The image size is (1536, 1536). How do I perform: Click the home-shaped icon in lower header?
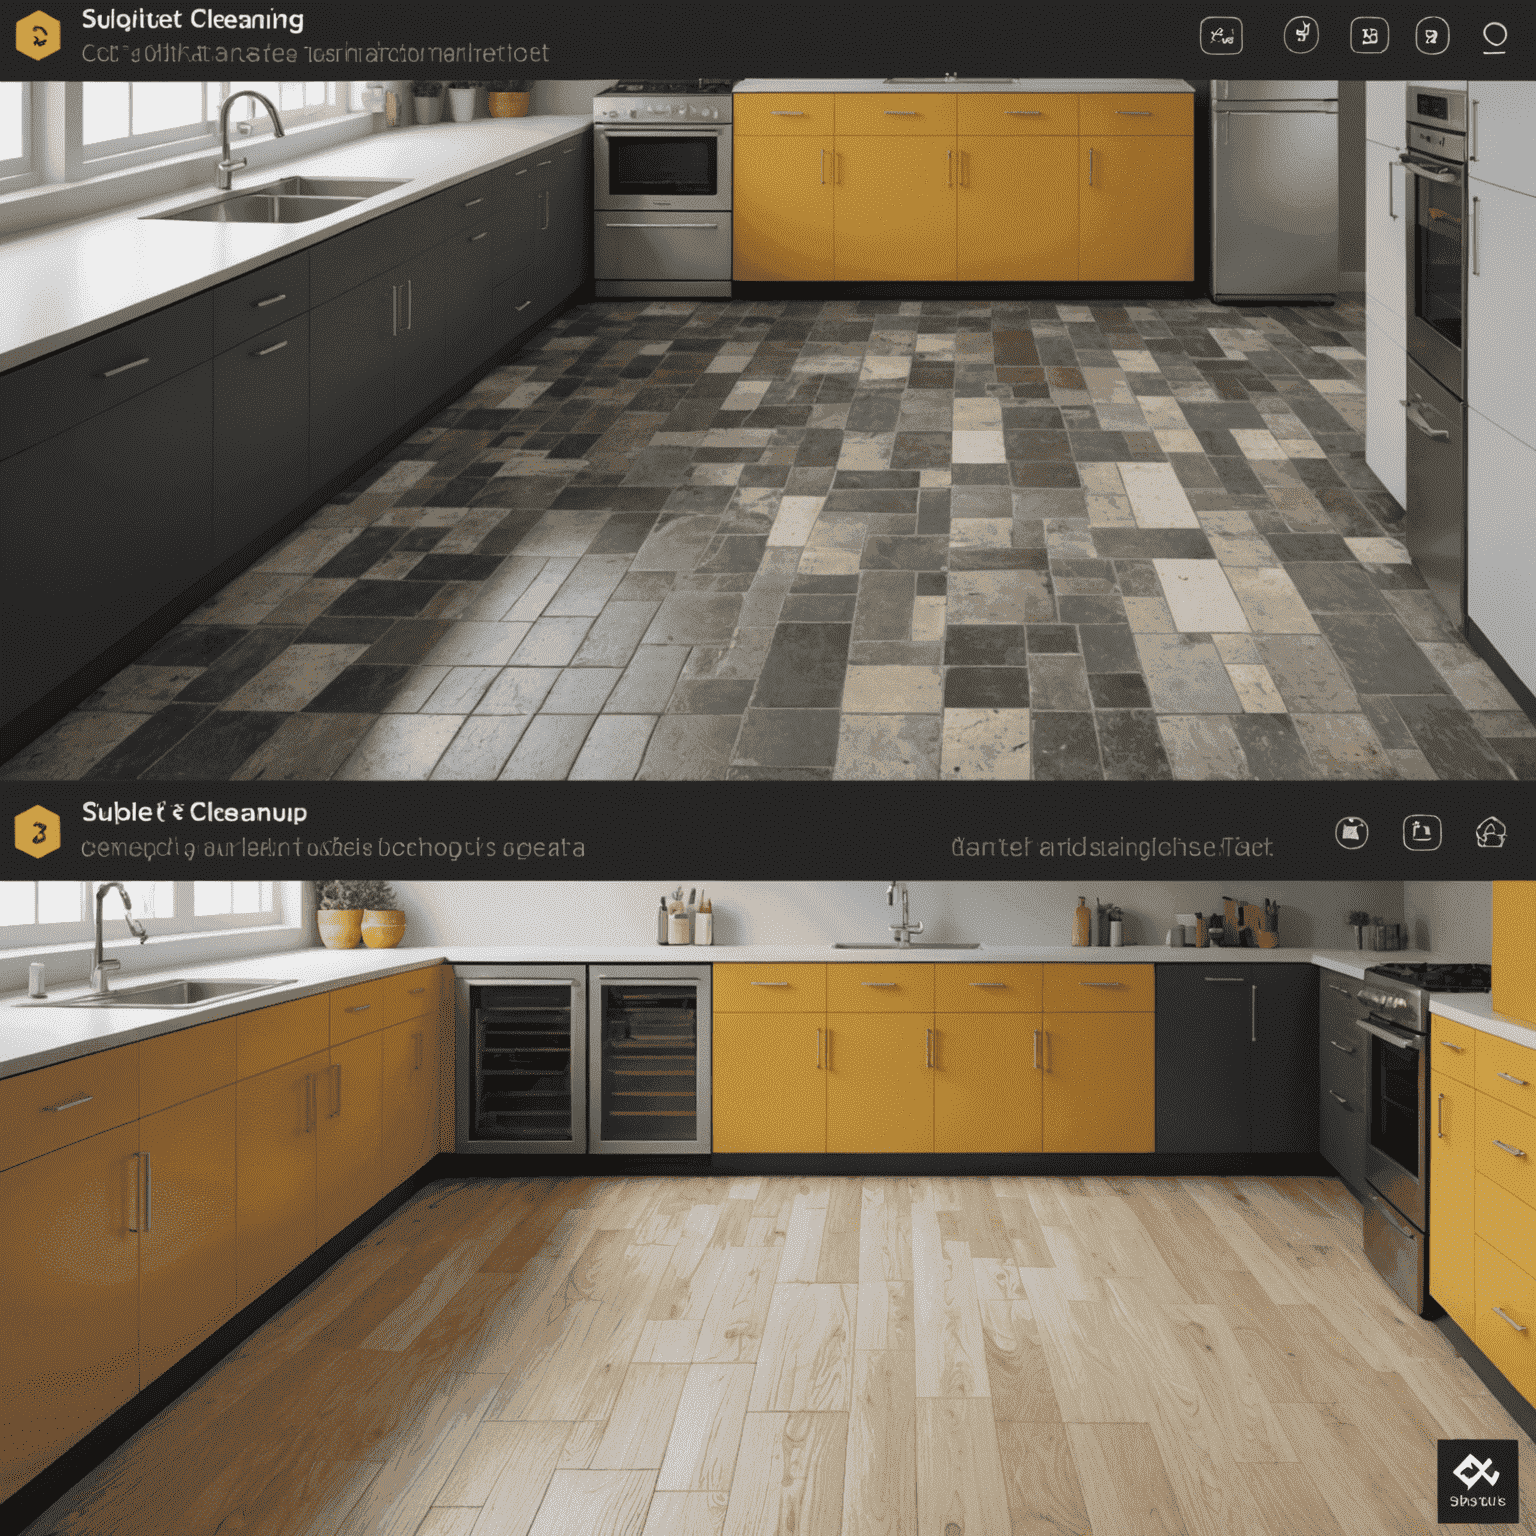click(1491, 832)
